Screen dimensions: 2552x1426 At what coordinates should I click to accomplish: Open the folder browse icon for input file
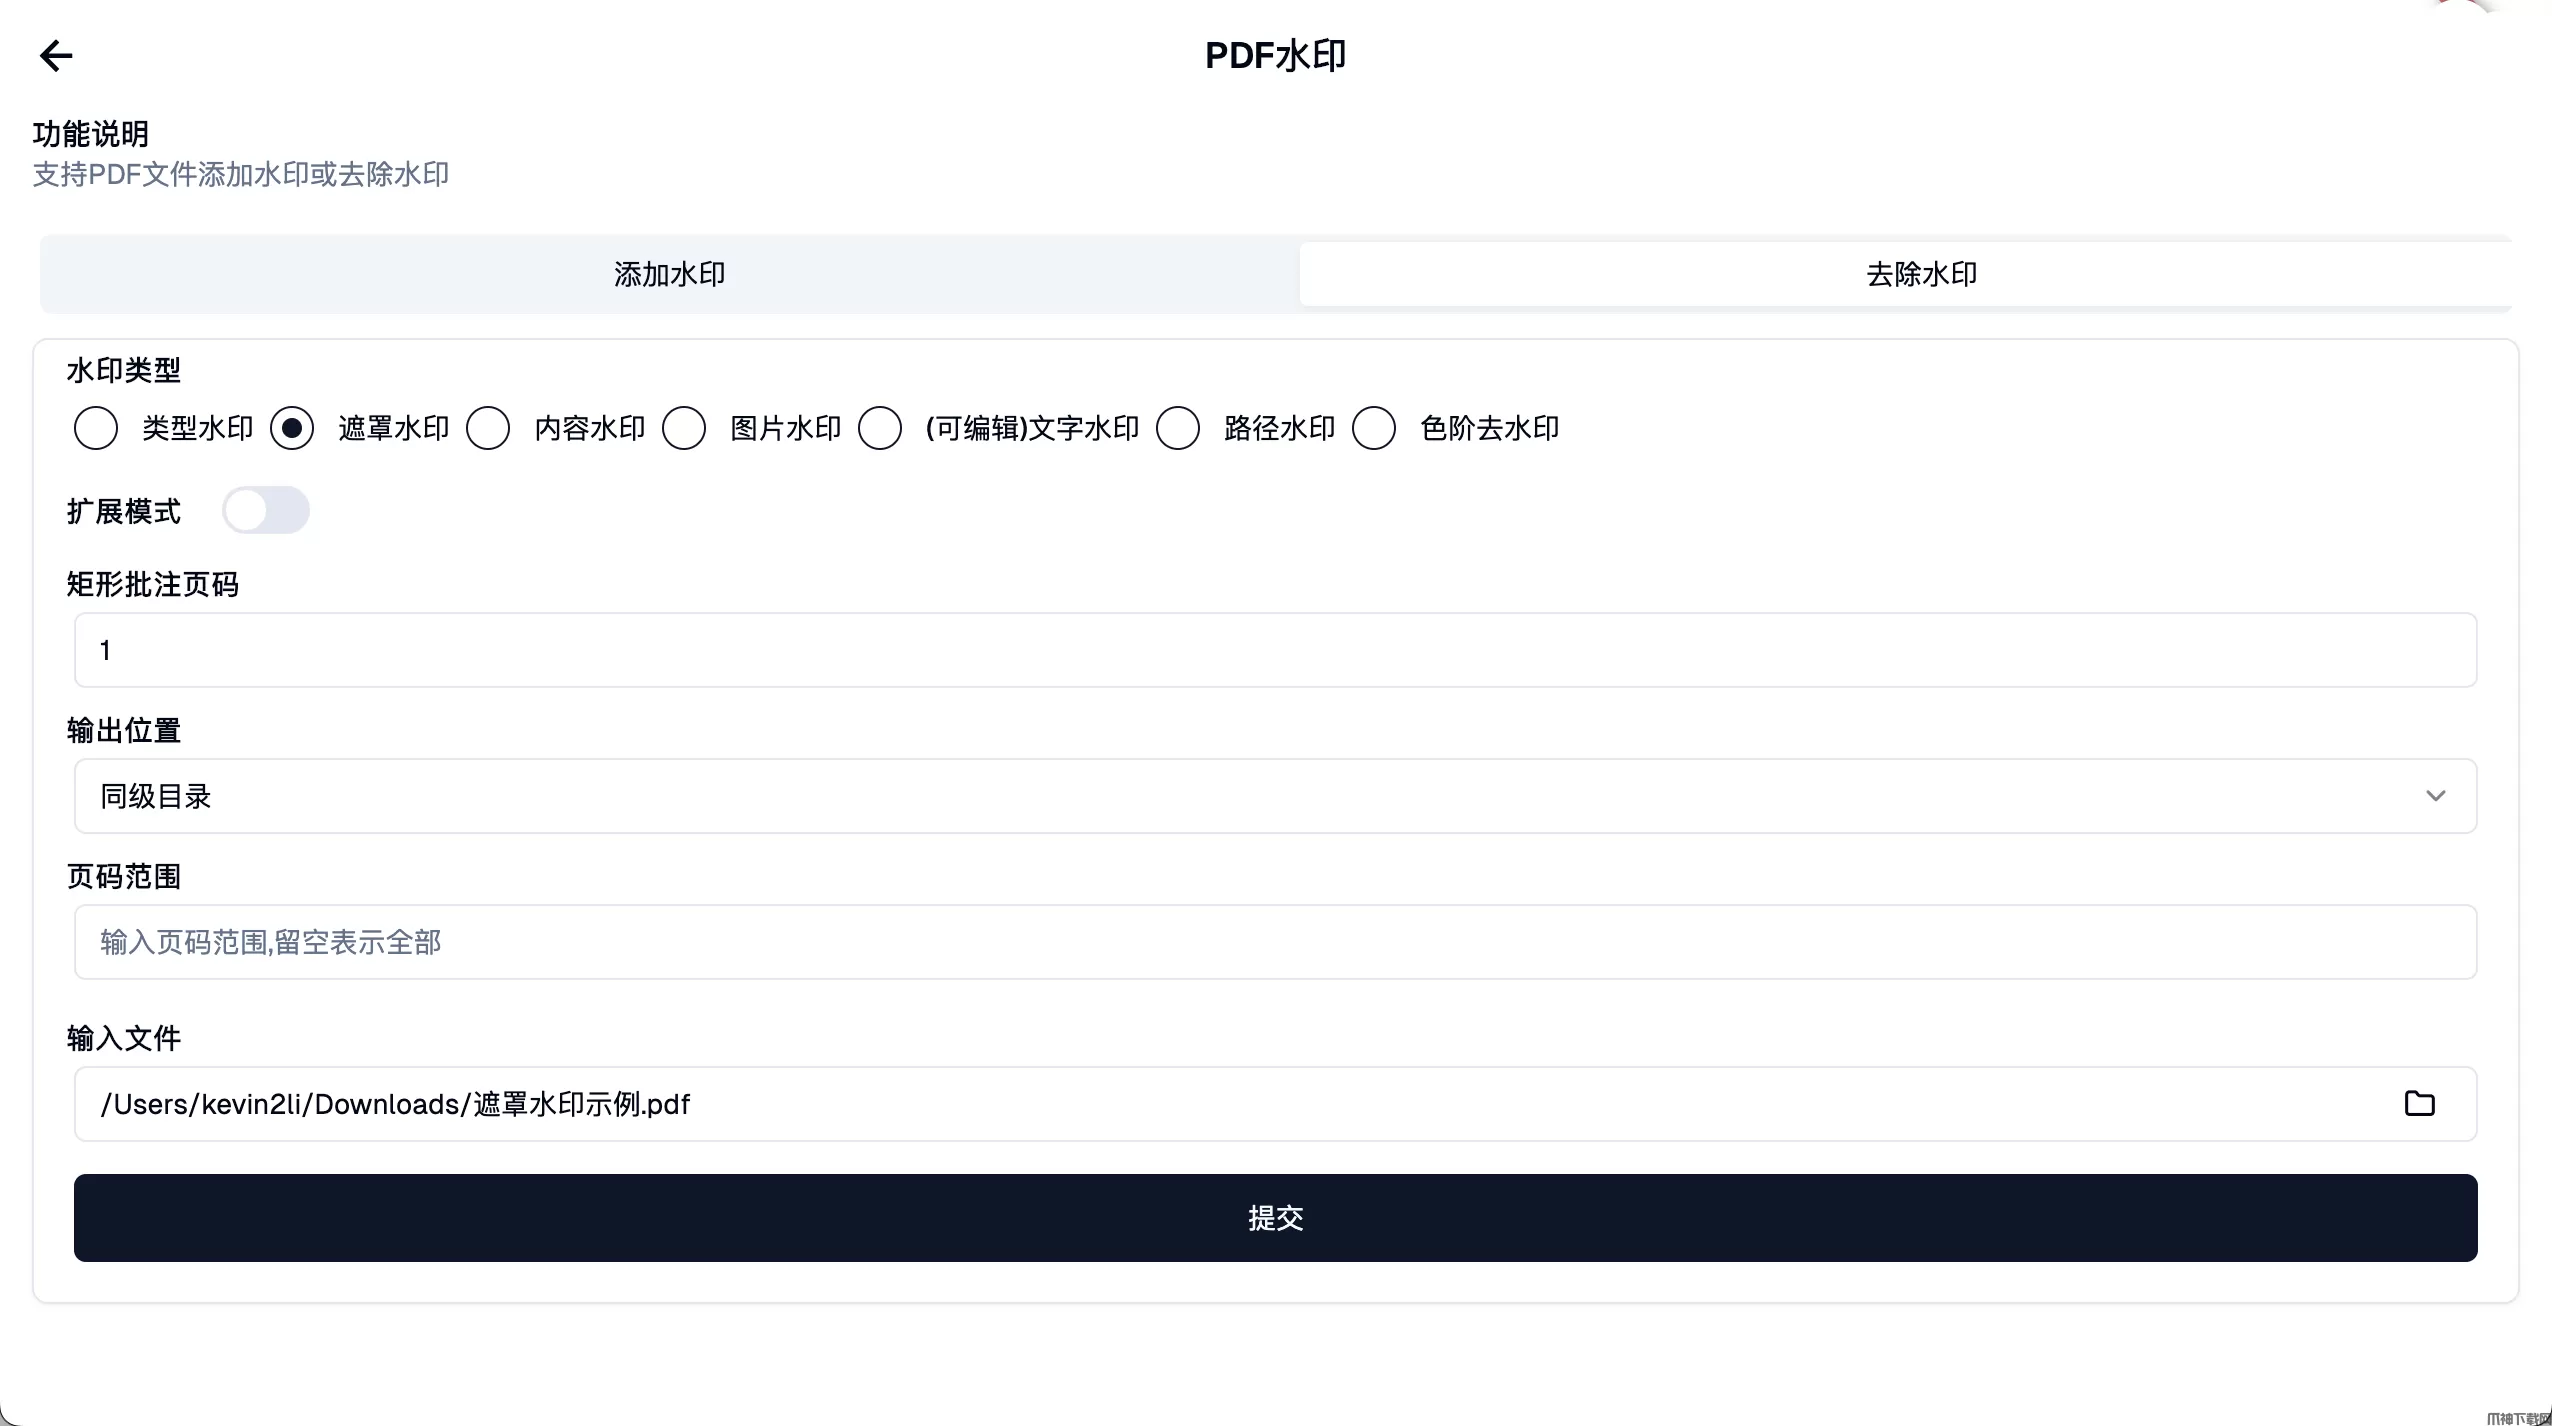tap(2419, 1103)
